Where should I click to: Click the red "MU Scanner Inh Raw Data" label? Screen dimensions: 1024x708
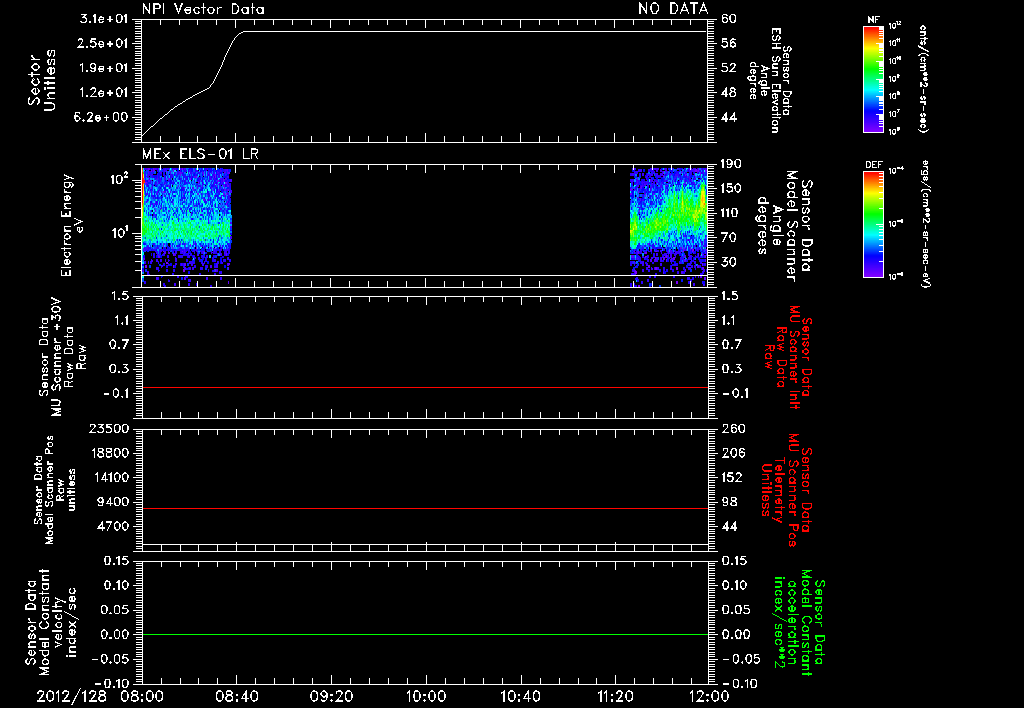(788, 357)
